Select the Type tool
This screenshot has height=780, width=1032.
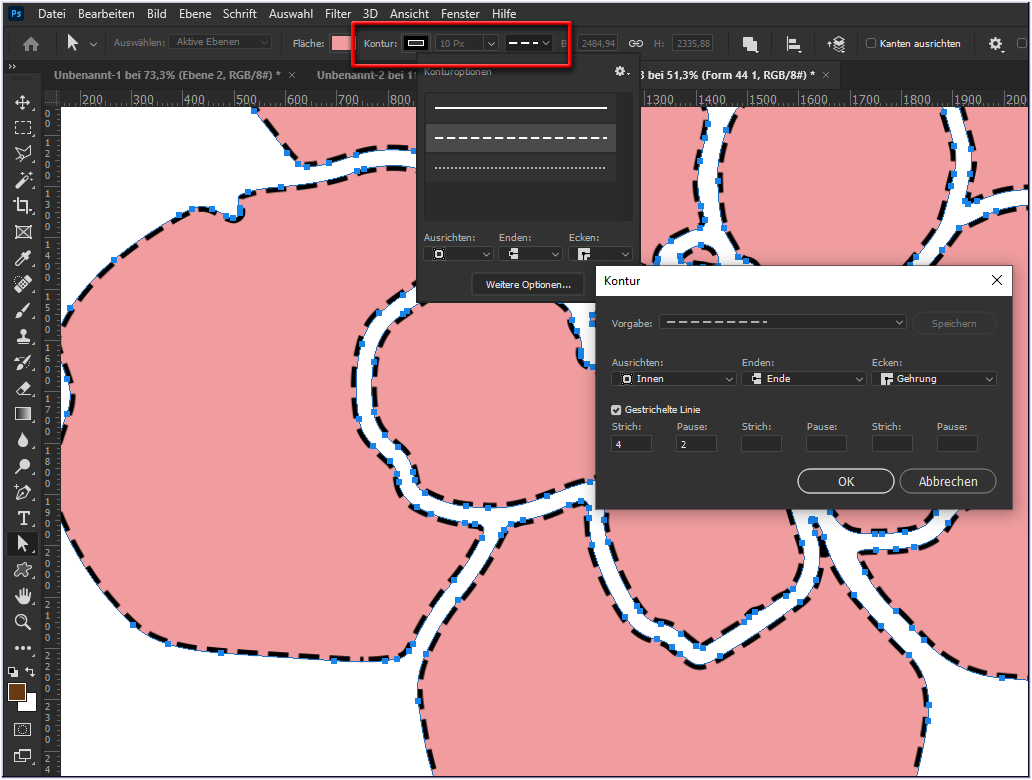(x=22, y=518)
